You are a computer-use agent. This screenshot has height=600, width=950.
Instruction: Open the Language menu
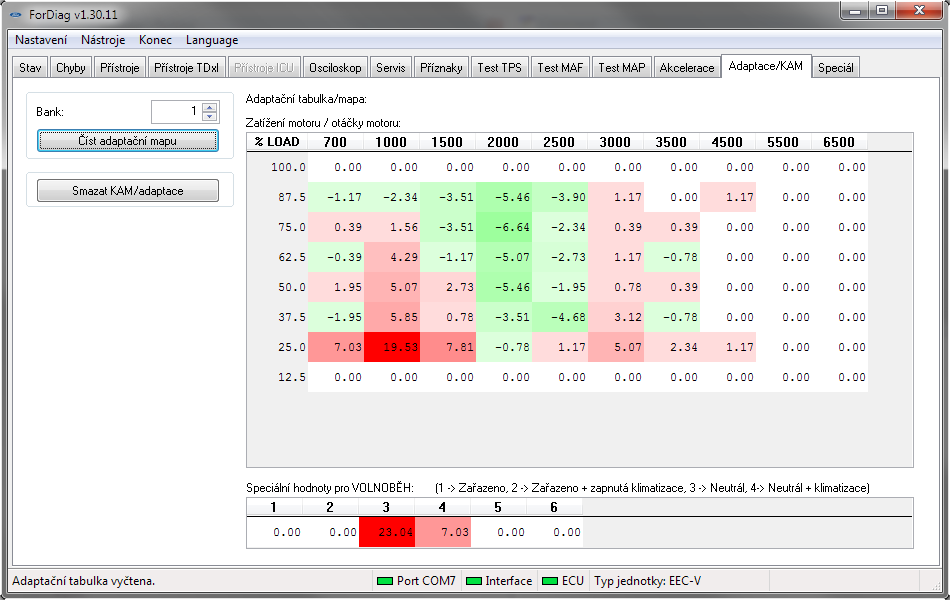point(211,40)
